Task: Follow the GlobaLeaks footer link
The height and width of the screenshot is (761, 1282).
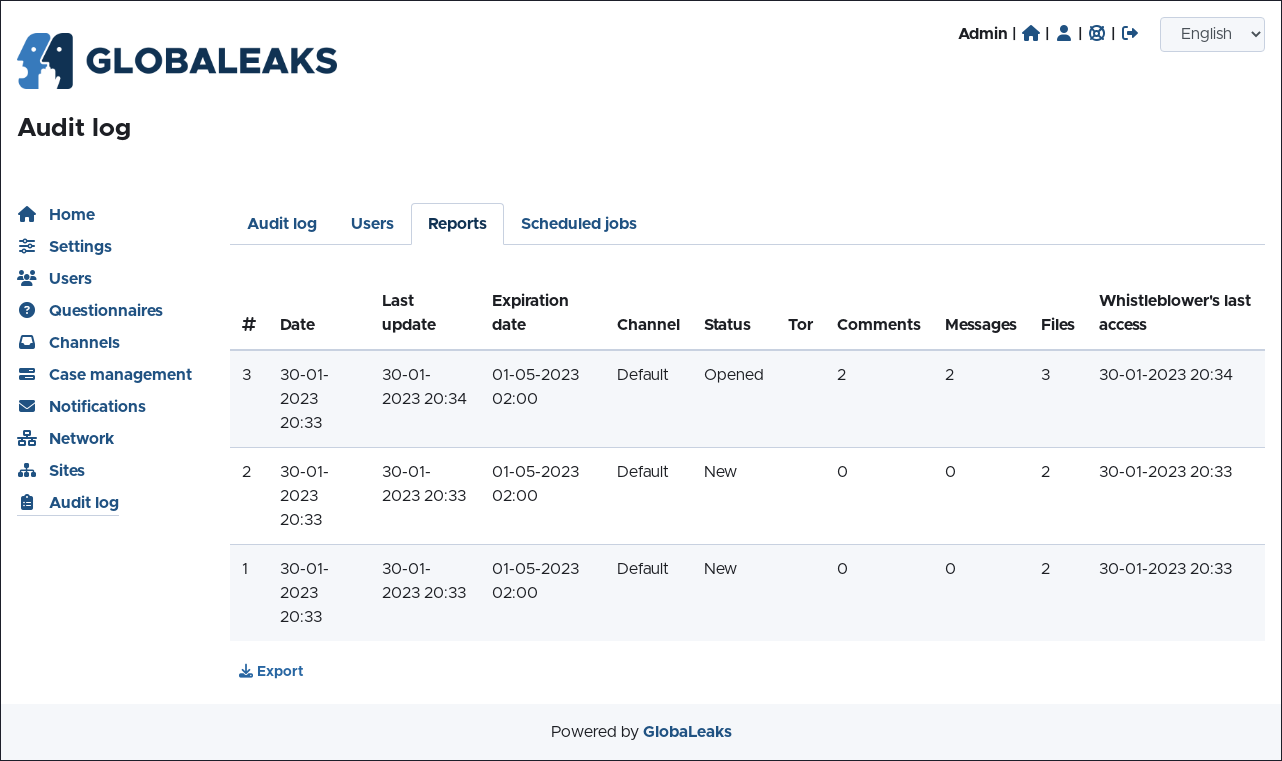Action: [x=687, y=731]
